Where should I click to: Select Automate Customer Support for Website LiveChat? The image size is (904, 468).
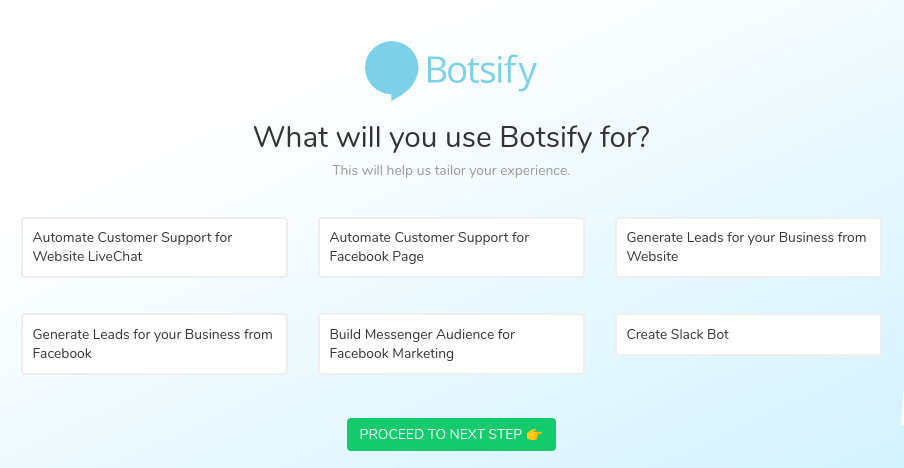point(154,247)
